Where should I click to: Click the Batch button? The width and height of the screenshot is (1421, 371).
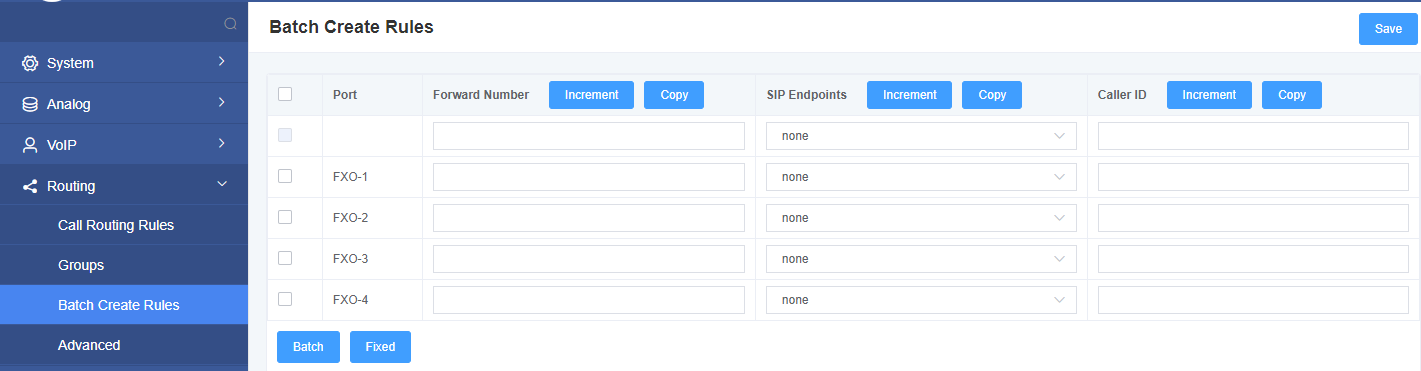[x=308, y=346]
